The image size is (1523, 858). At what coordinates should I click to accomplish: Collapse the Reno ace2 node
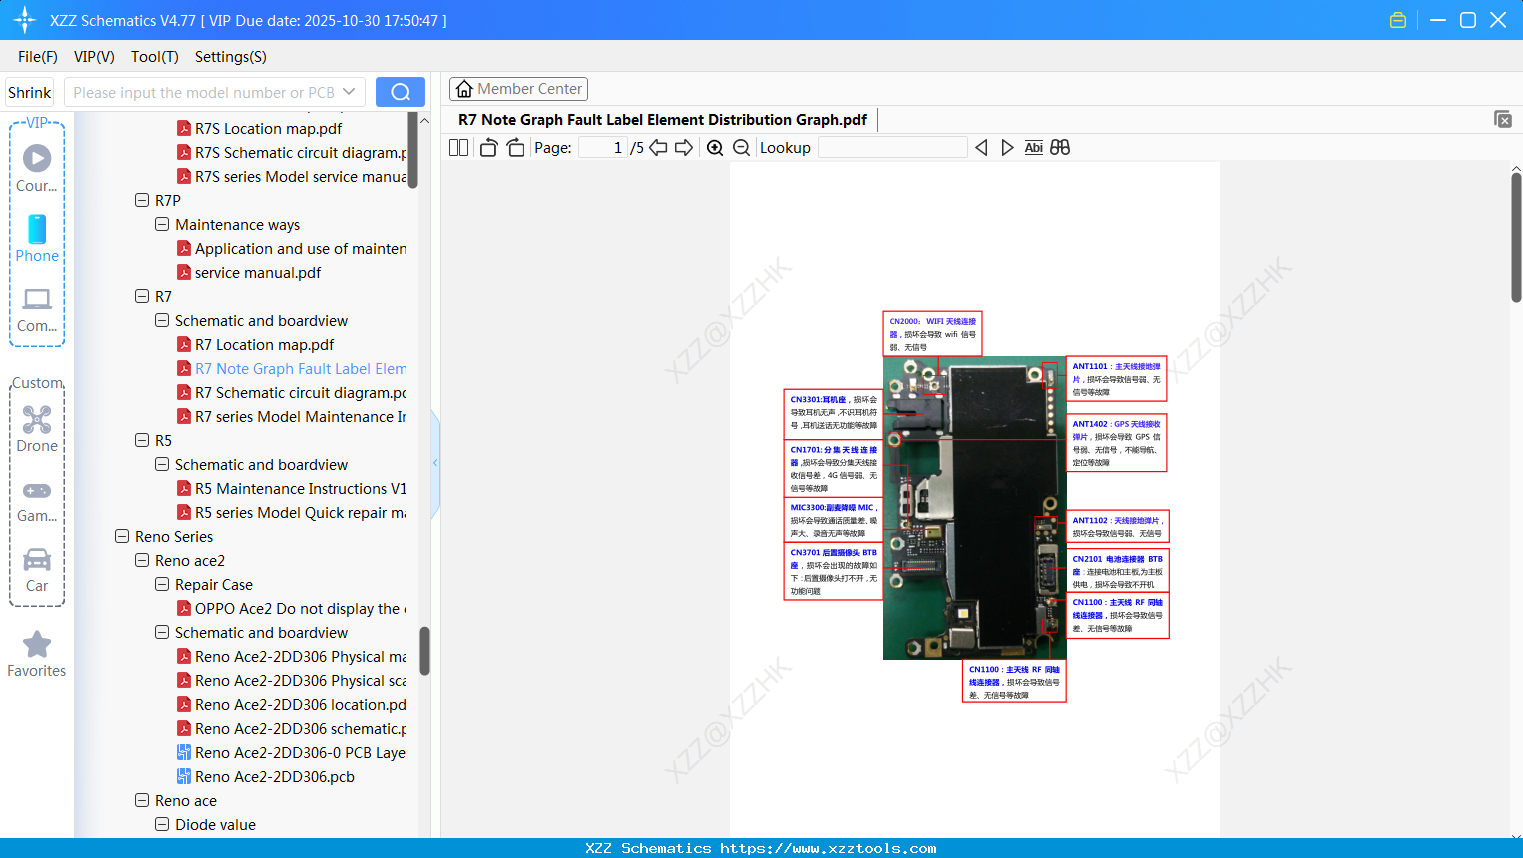click(x=142, y=560)
